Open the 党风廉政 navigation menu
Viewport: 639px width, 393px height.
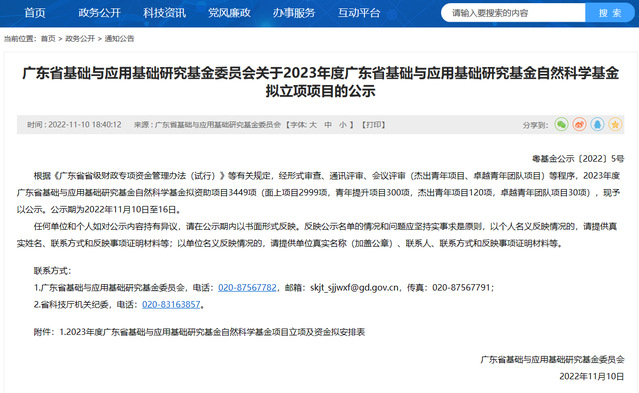click(229, 13)
